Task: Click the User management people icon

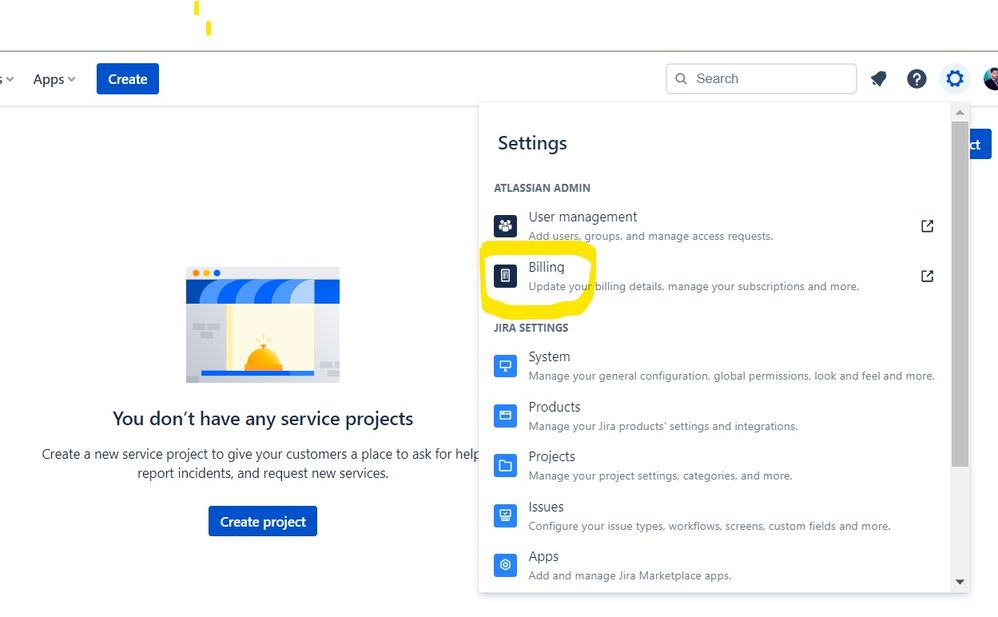Action: [505, 225]
